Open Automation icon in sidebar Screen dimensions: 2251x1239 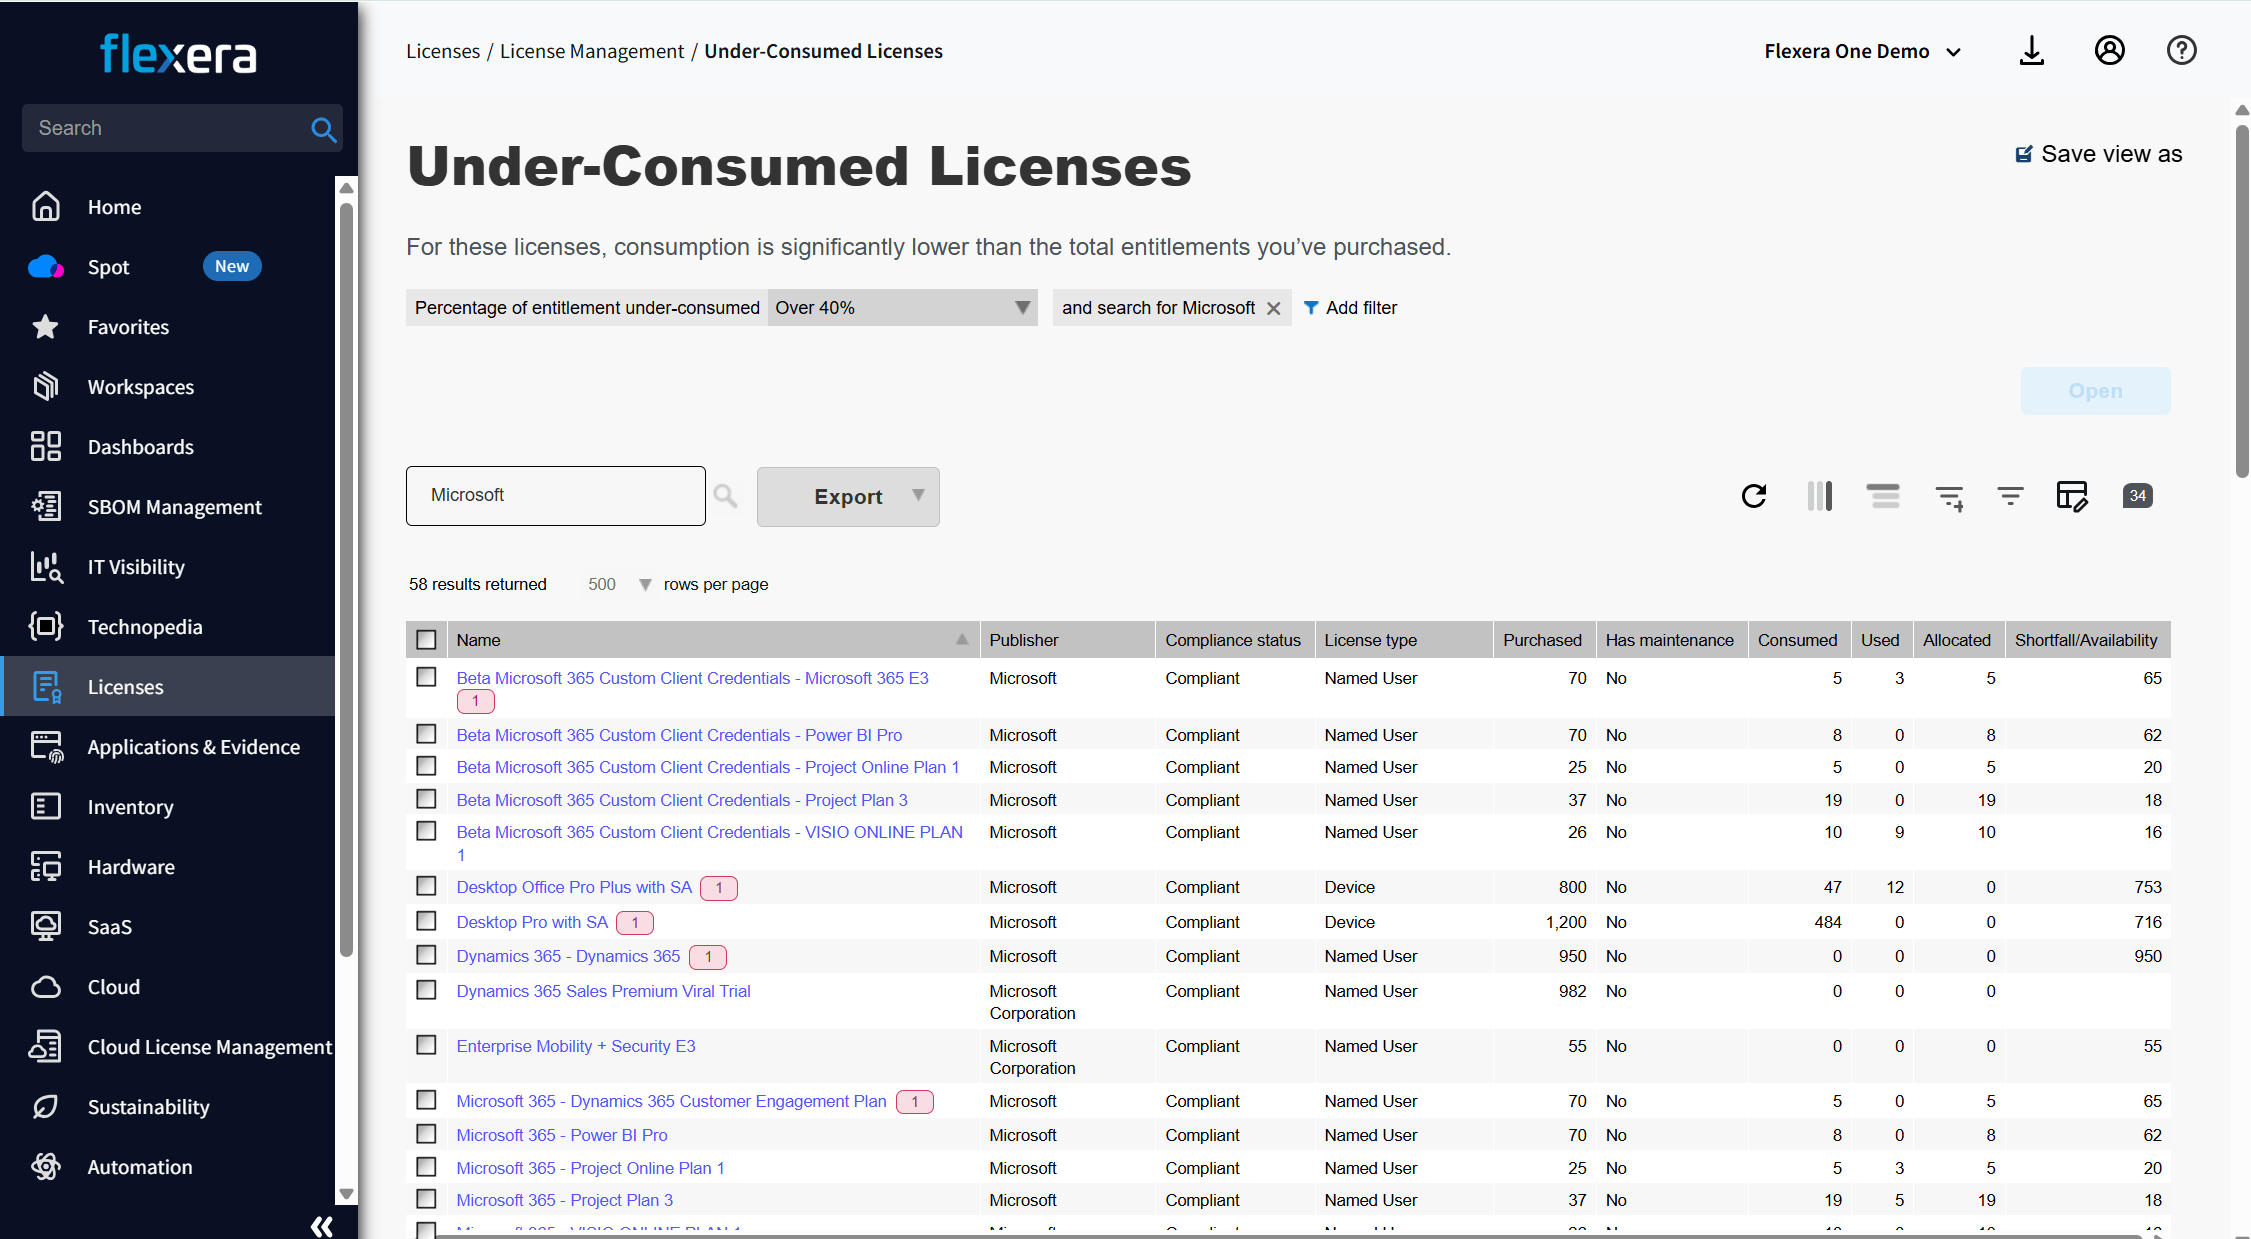(46, 1166)
